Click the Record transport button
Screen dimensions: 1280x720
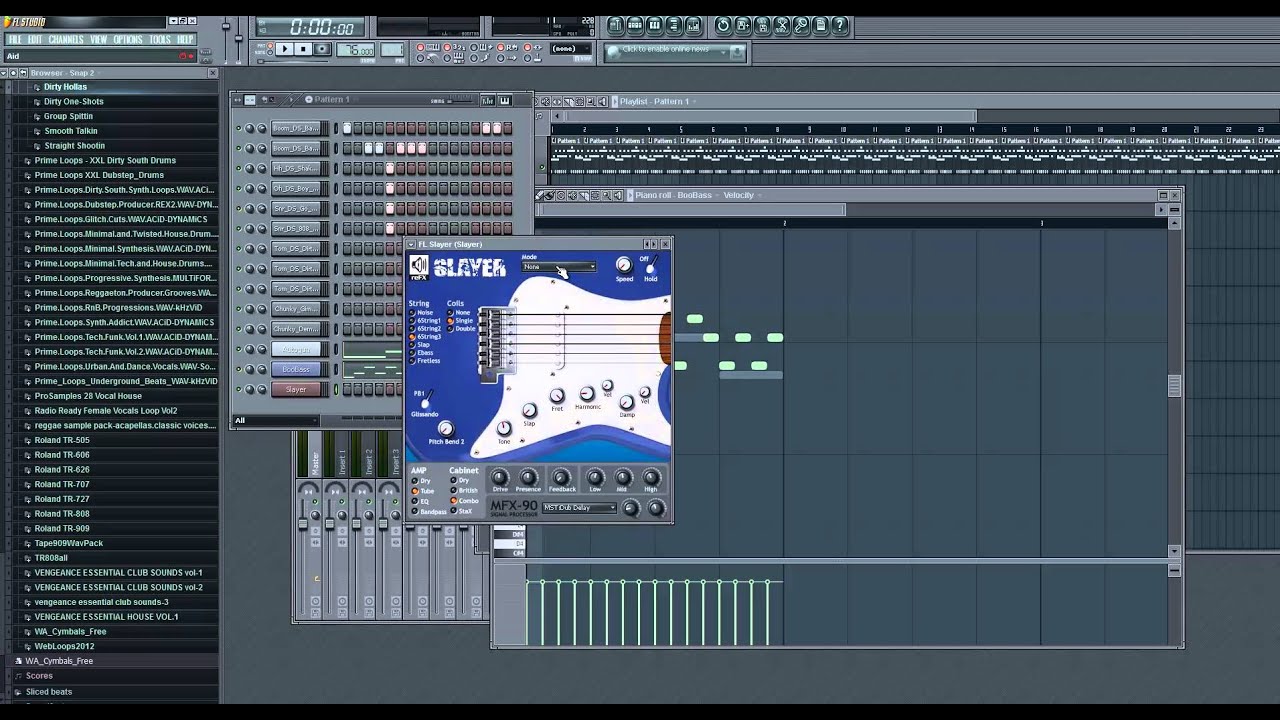pyautogui.click(x=322, y=49)
